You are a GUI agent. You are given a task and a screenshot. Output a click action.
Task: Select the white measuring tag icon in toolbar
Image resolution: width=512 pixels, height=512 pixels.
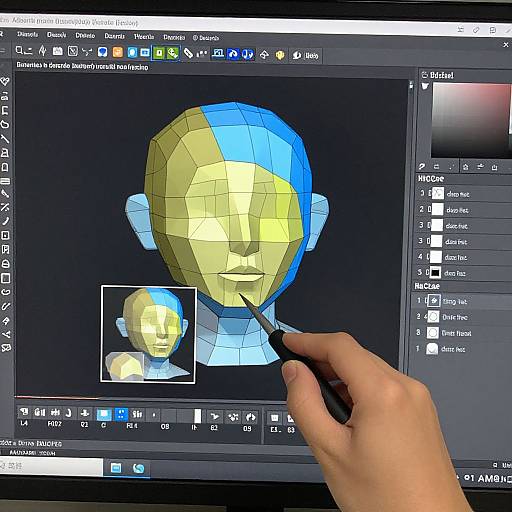coord(188,53)
